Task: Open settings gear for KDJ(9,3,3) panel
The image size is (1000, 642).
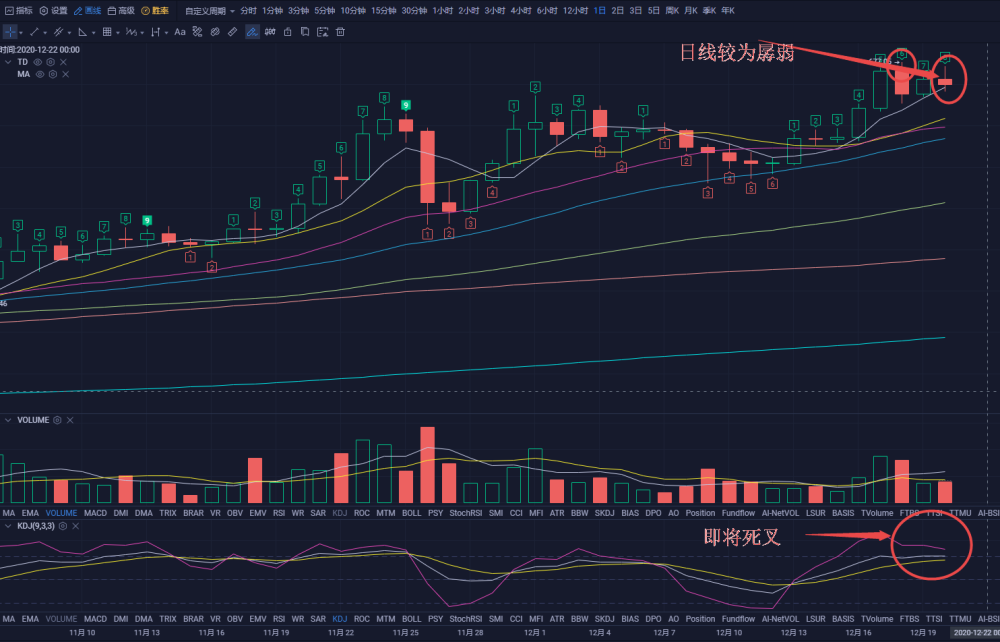Action: 63,526
